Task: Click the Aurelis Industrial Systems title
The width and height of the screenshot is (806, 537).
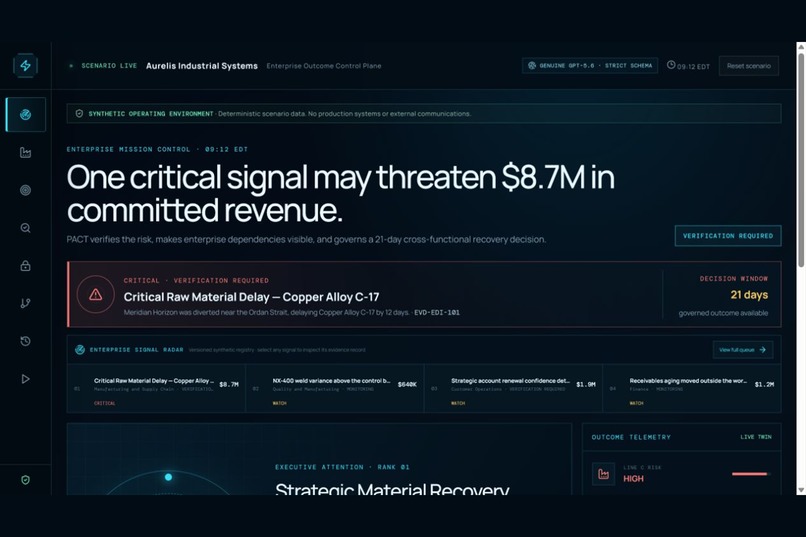Action: point(202,66)
